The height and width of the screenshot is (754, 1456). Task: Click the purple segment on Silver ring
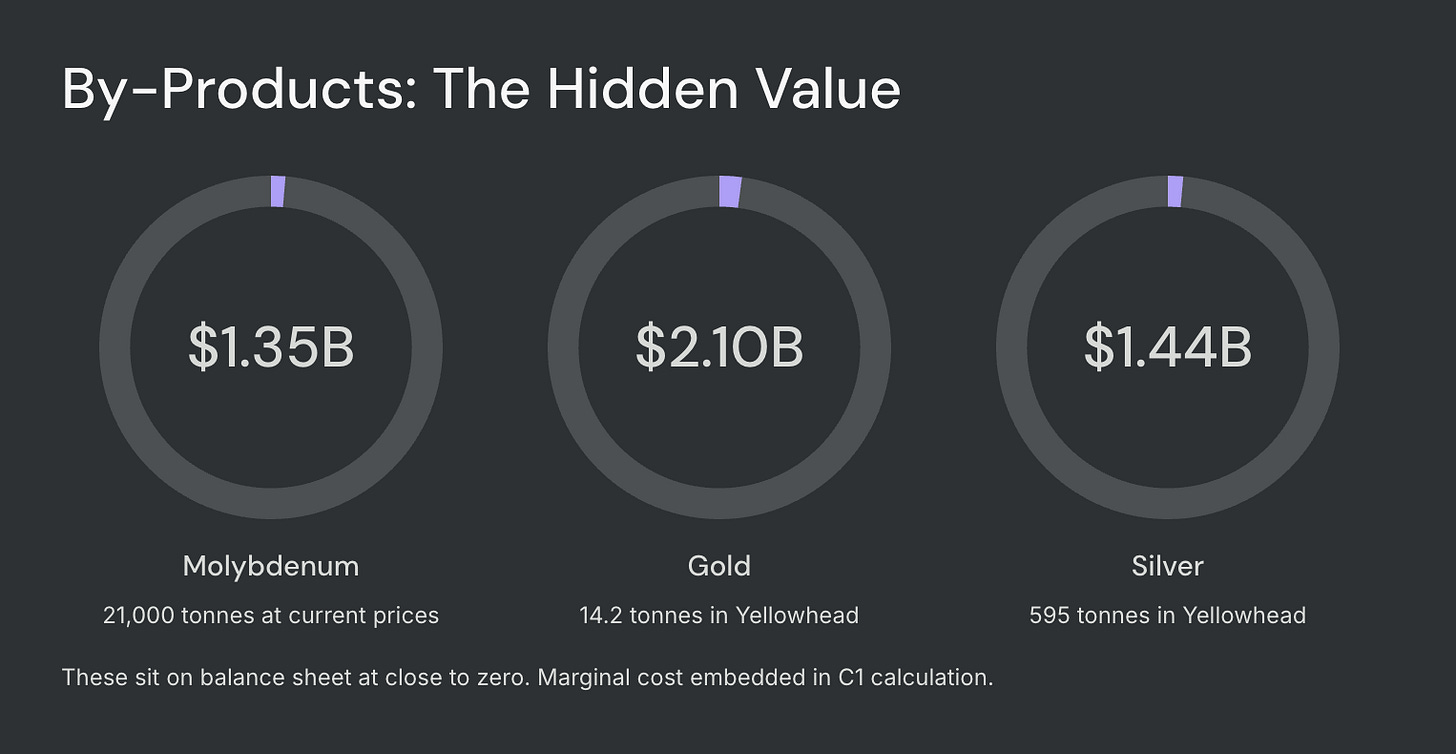1175,192
